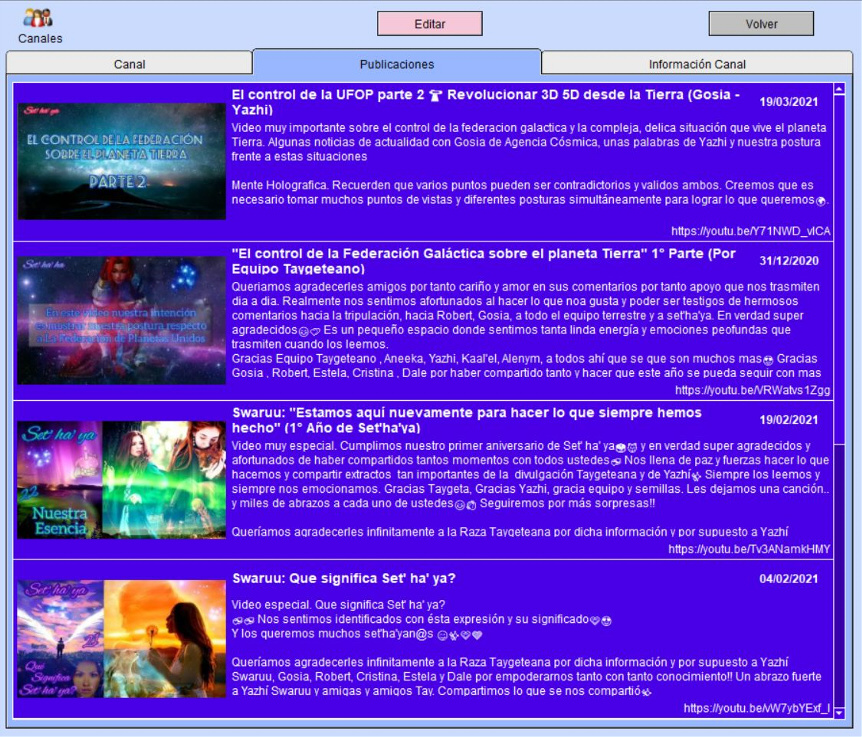Switch to the Canal tab

tap(129, 64)
